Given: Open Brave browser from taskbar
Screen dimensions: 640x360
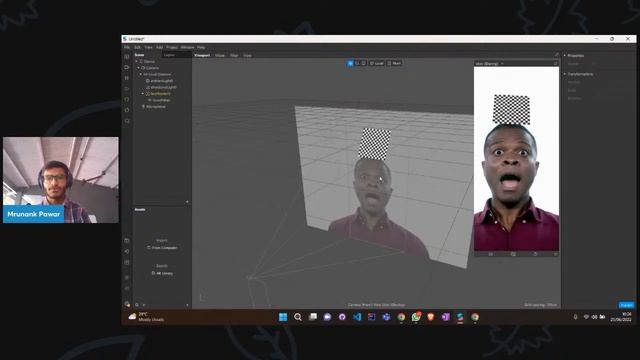Looking at the screenshot, I should [x=431, y=317].
